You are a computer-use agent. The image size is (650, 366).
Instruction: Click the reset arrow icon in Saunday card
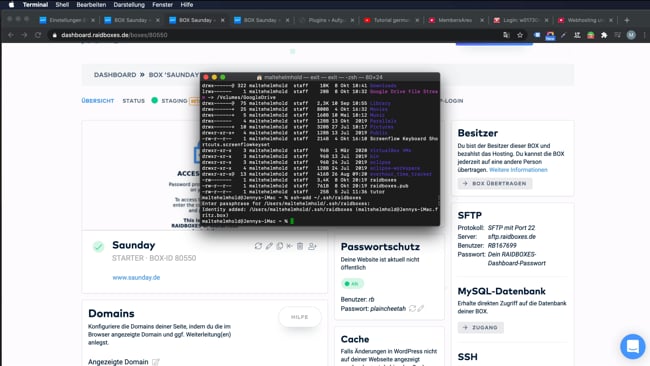289,246
